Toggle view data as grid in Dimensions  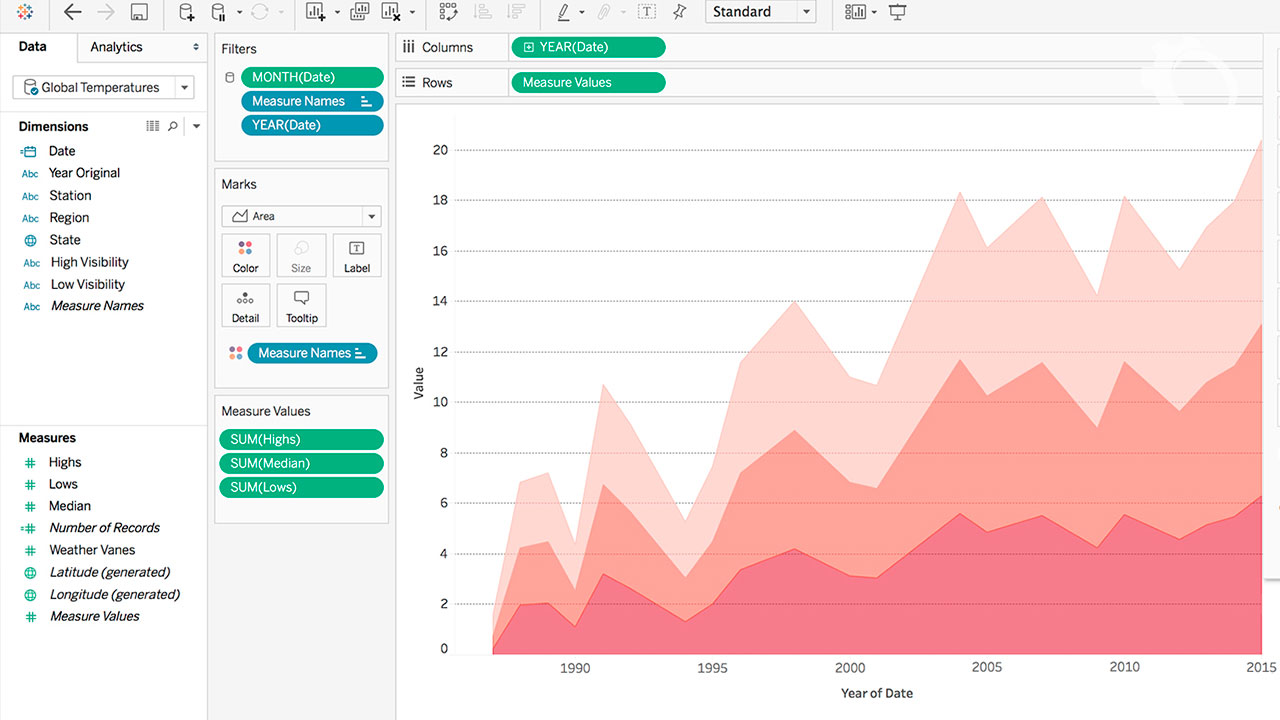(x=152, y=126)
